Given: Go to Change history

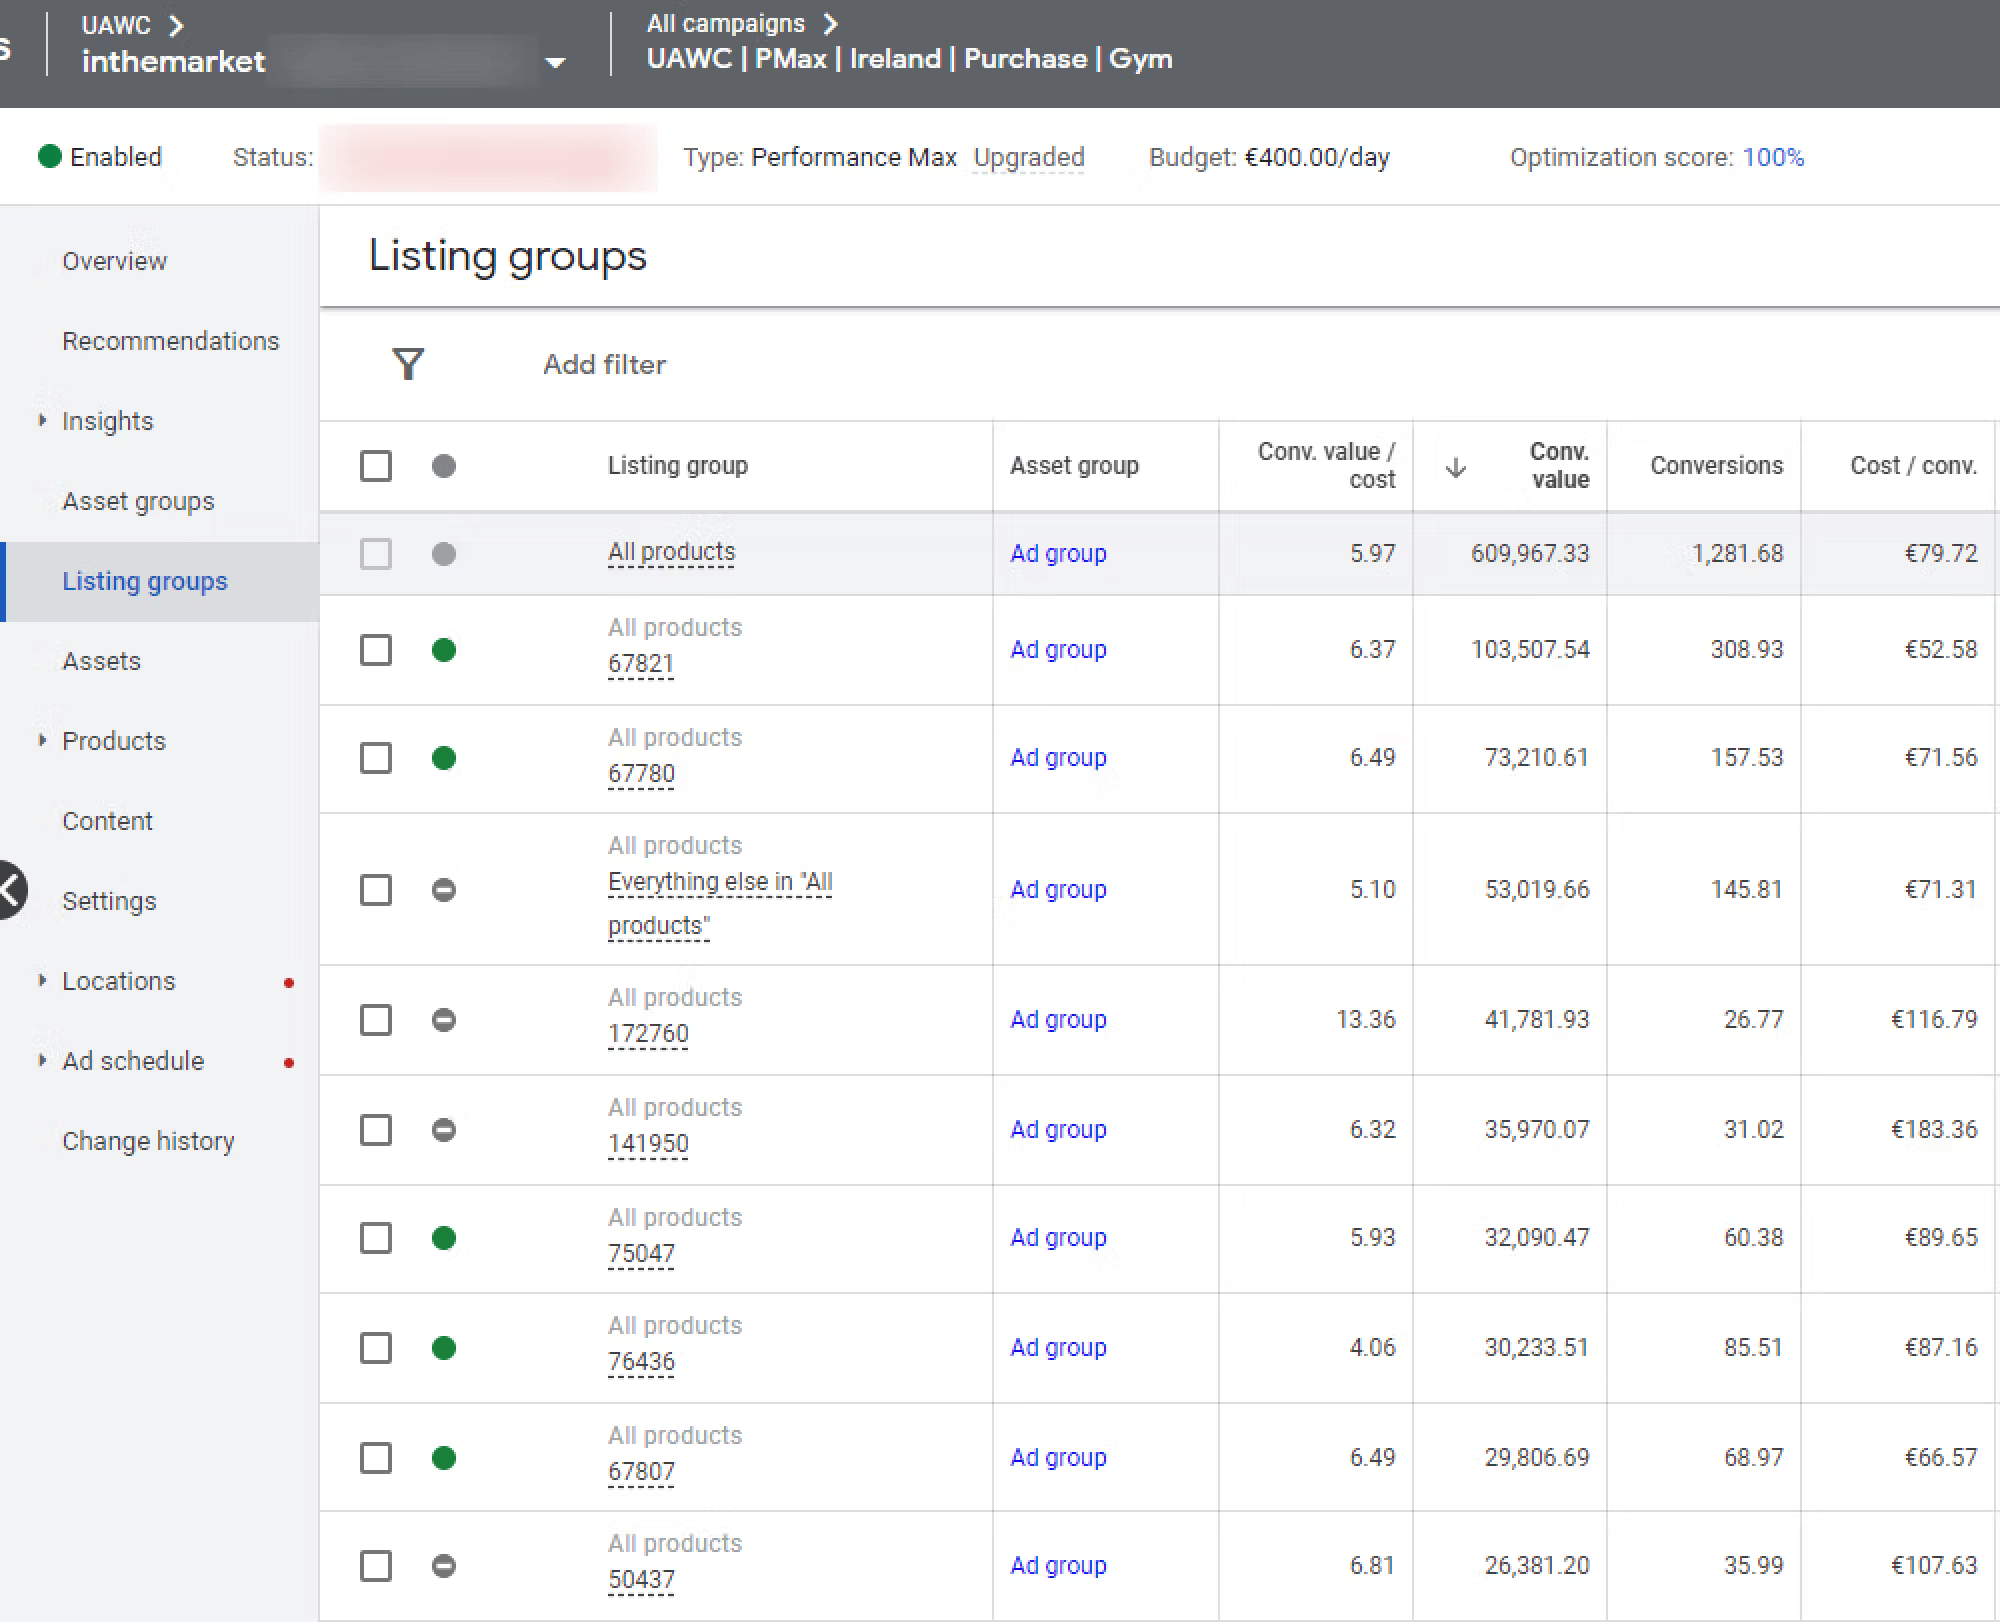Looking at the screenshot, I should click(x=148, y=1141).
